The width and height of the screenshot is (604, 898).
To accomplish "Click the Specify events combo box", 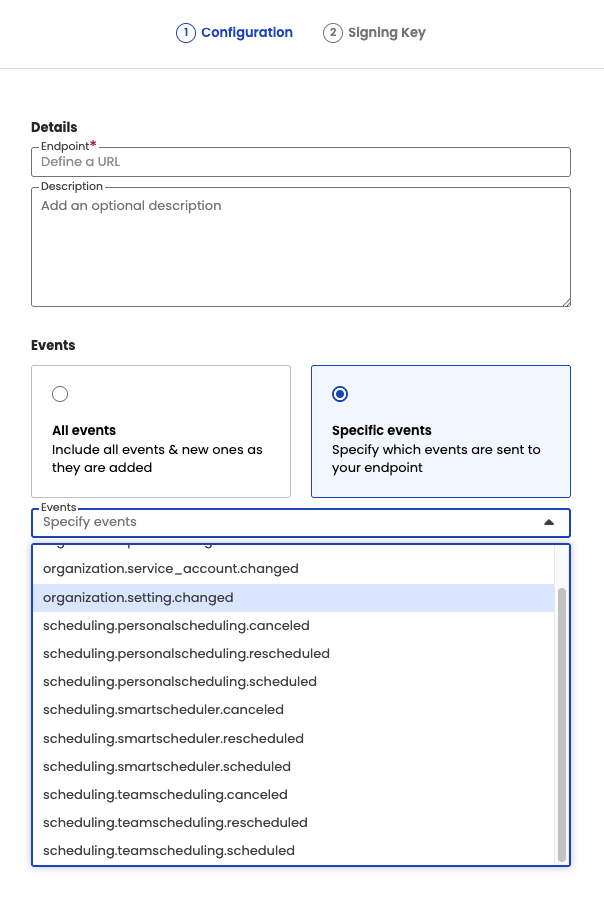I will (x=280, y=522).
